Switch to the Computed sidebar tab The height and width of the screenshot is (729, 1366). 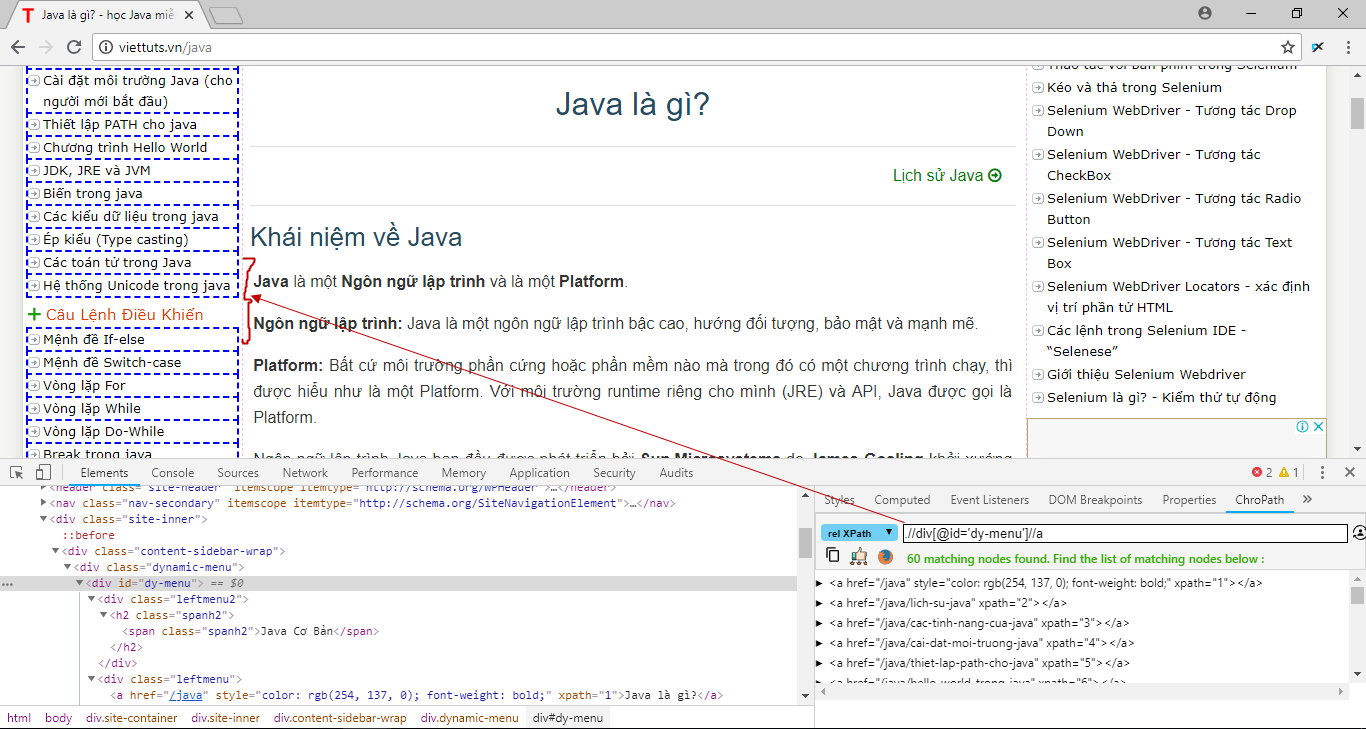pos(902,500)
